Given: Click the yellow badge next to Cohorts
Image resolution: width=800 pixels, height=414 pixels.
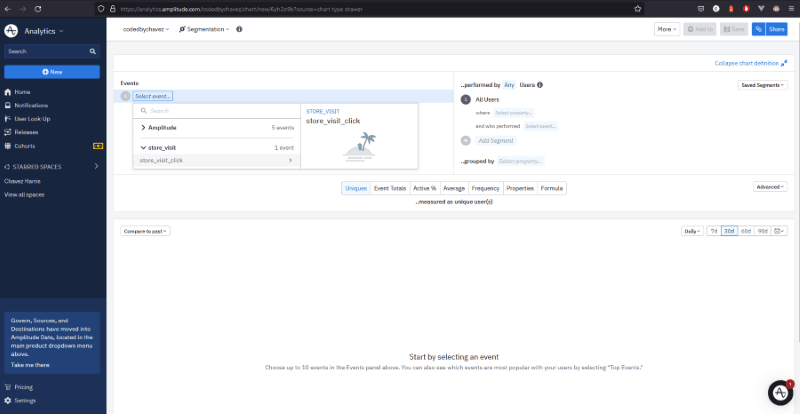Looking at the screenshot, I should pyautogui.click(x=98, y=145).
